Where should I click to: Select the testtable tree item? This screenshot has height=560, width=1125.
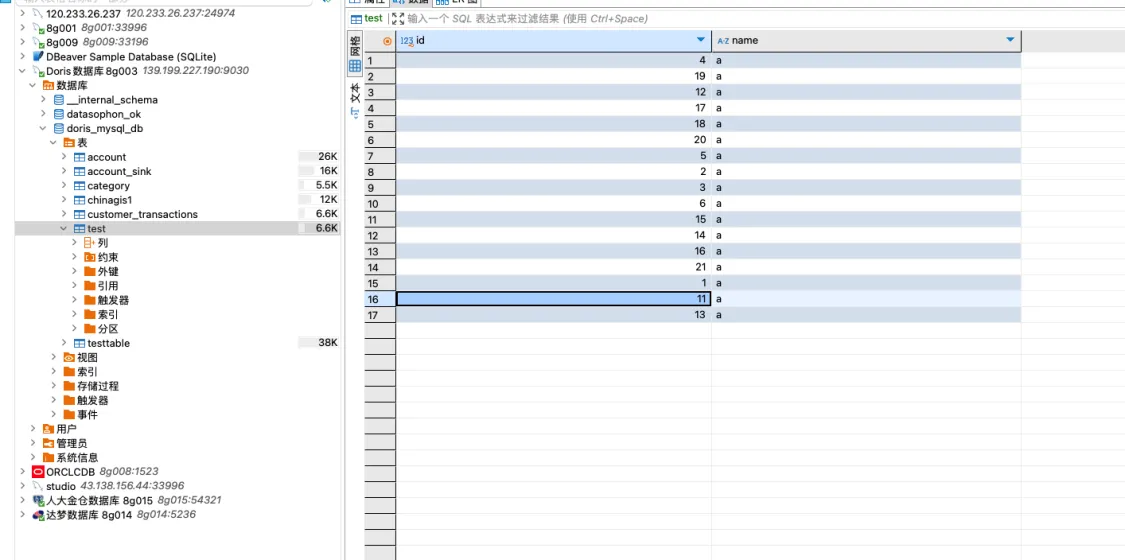pyautogui.click(x=108, y=343)
